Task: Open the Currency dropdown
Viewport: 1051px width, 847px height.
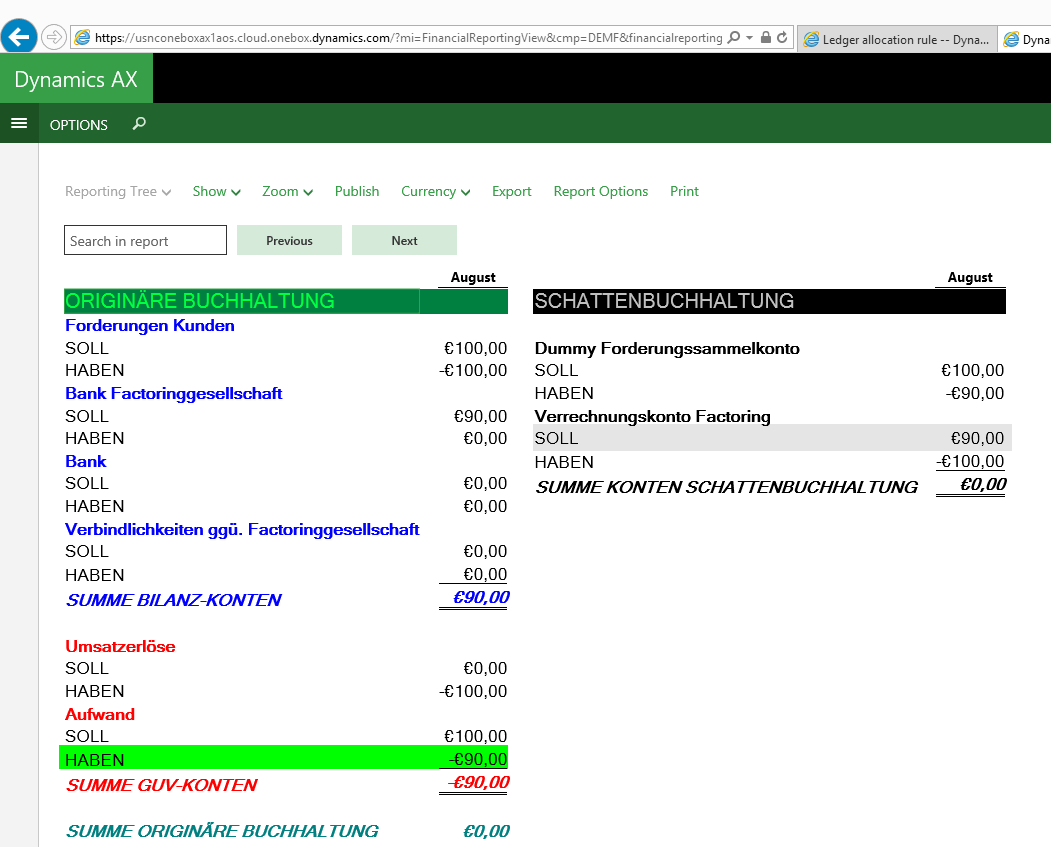Action: click(435, 191)
